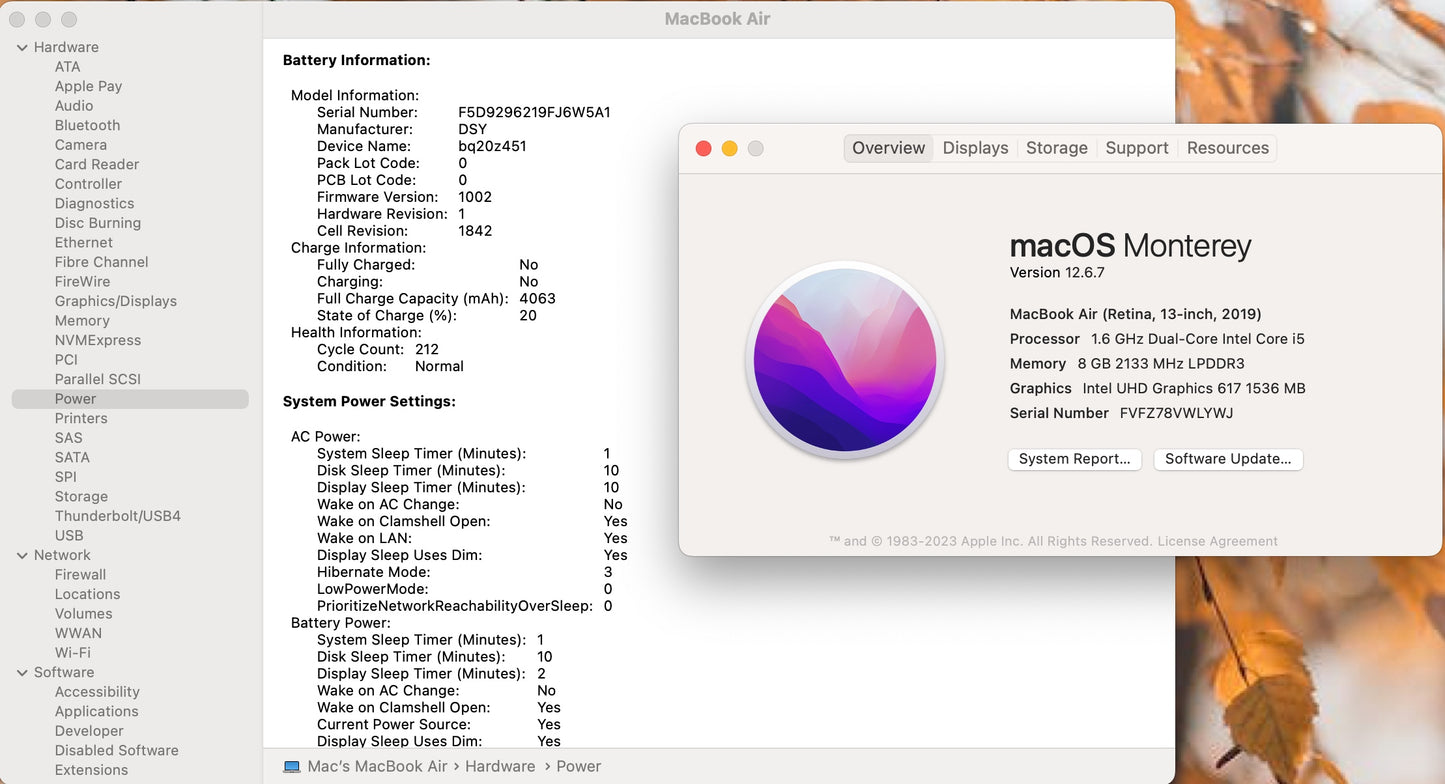This screenshot has width=1445, height=784.
Task: Minimize the About This Mac window
Action: point(729,148)
